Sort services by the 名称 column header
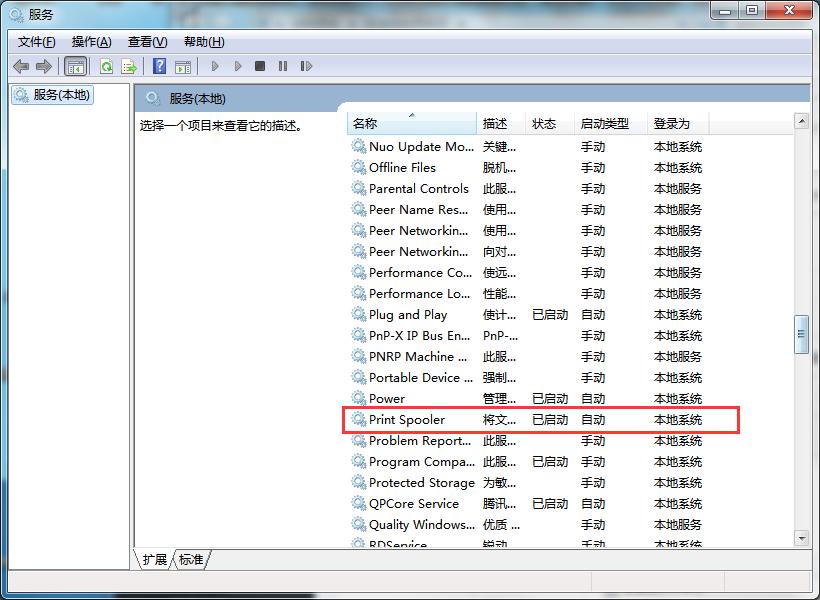 pos(400,121)
